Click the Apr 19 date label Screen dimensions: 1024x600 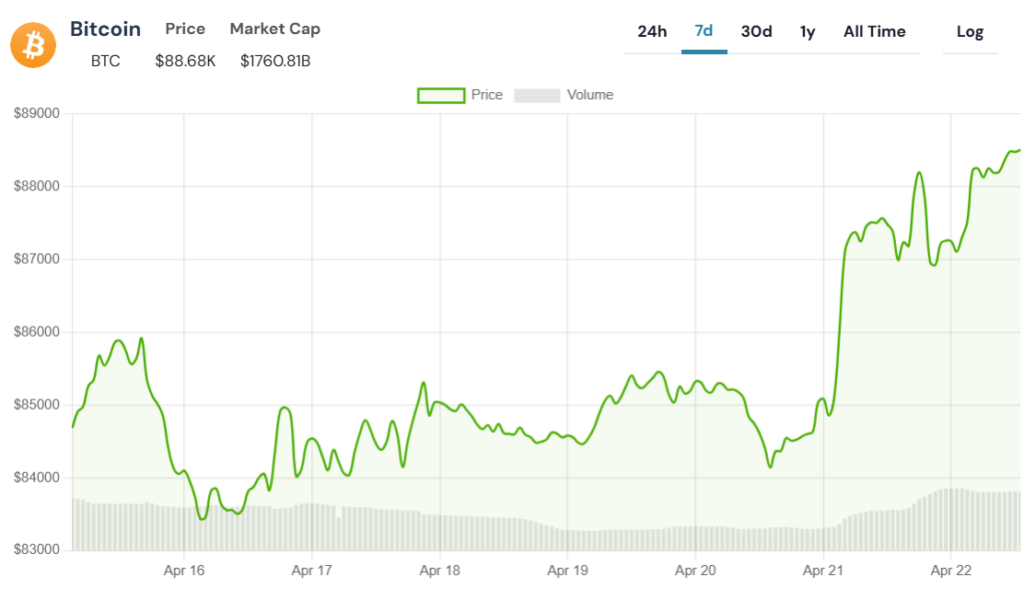coord(568,571)
